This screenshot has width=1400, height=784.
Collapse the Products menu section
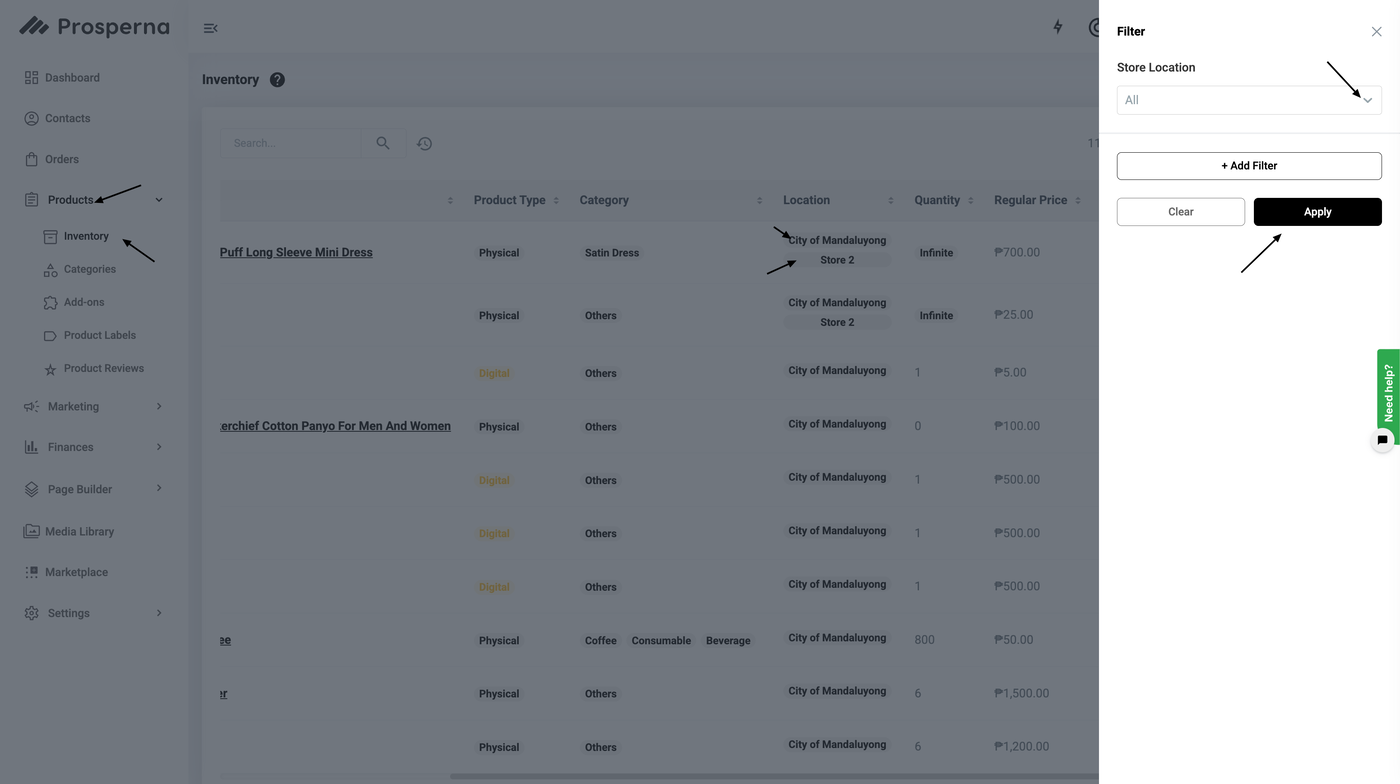(159, 200)
